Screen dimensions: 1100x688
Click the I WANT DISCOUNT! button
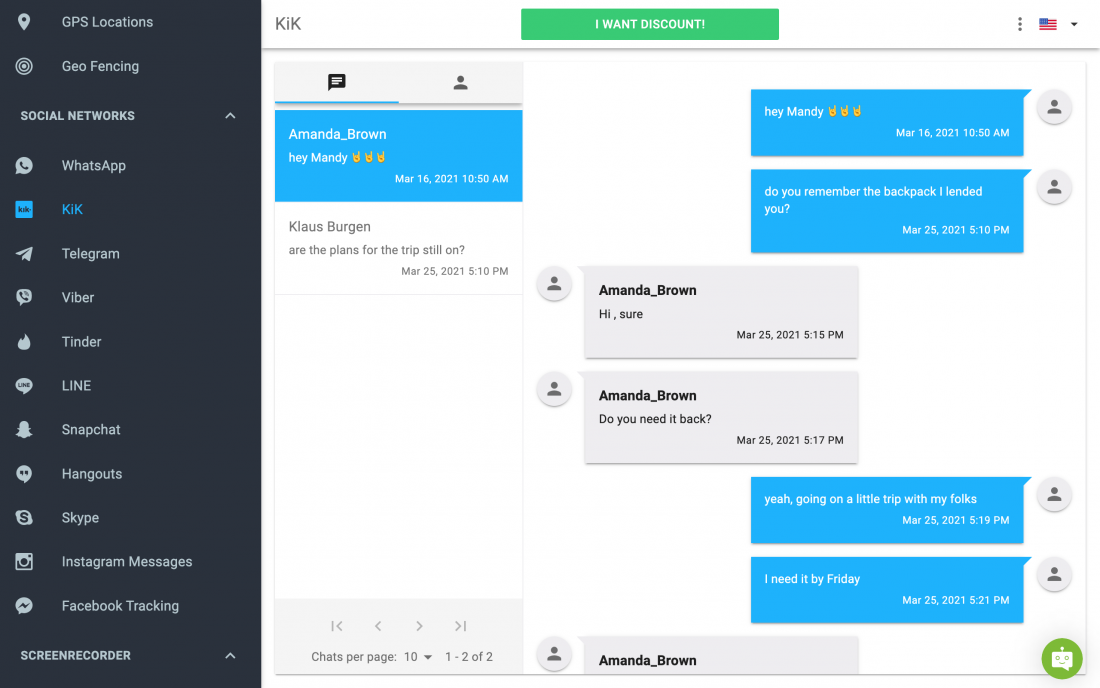650,24
